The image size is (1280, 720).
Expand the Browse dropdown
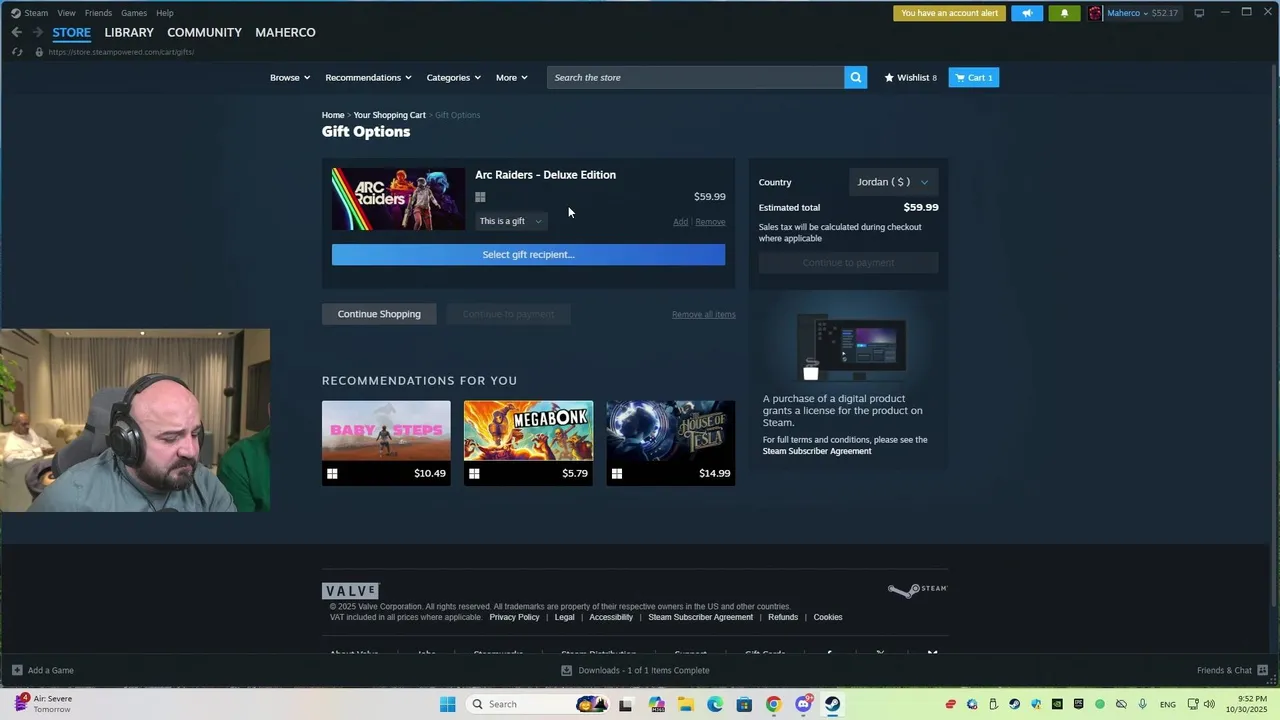pos(290,77)
